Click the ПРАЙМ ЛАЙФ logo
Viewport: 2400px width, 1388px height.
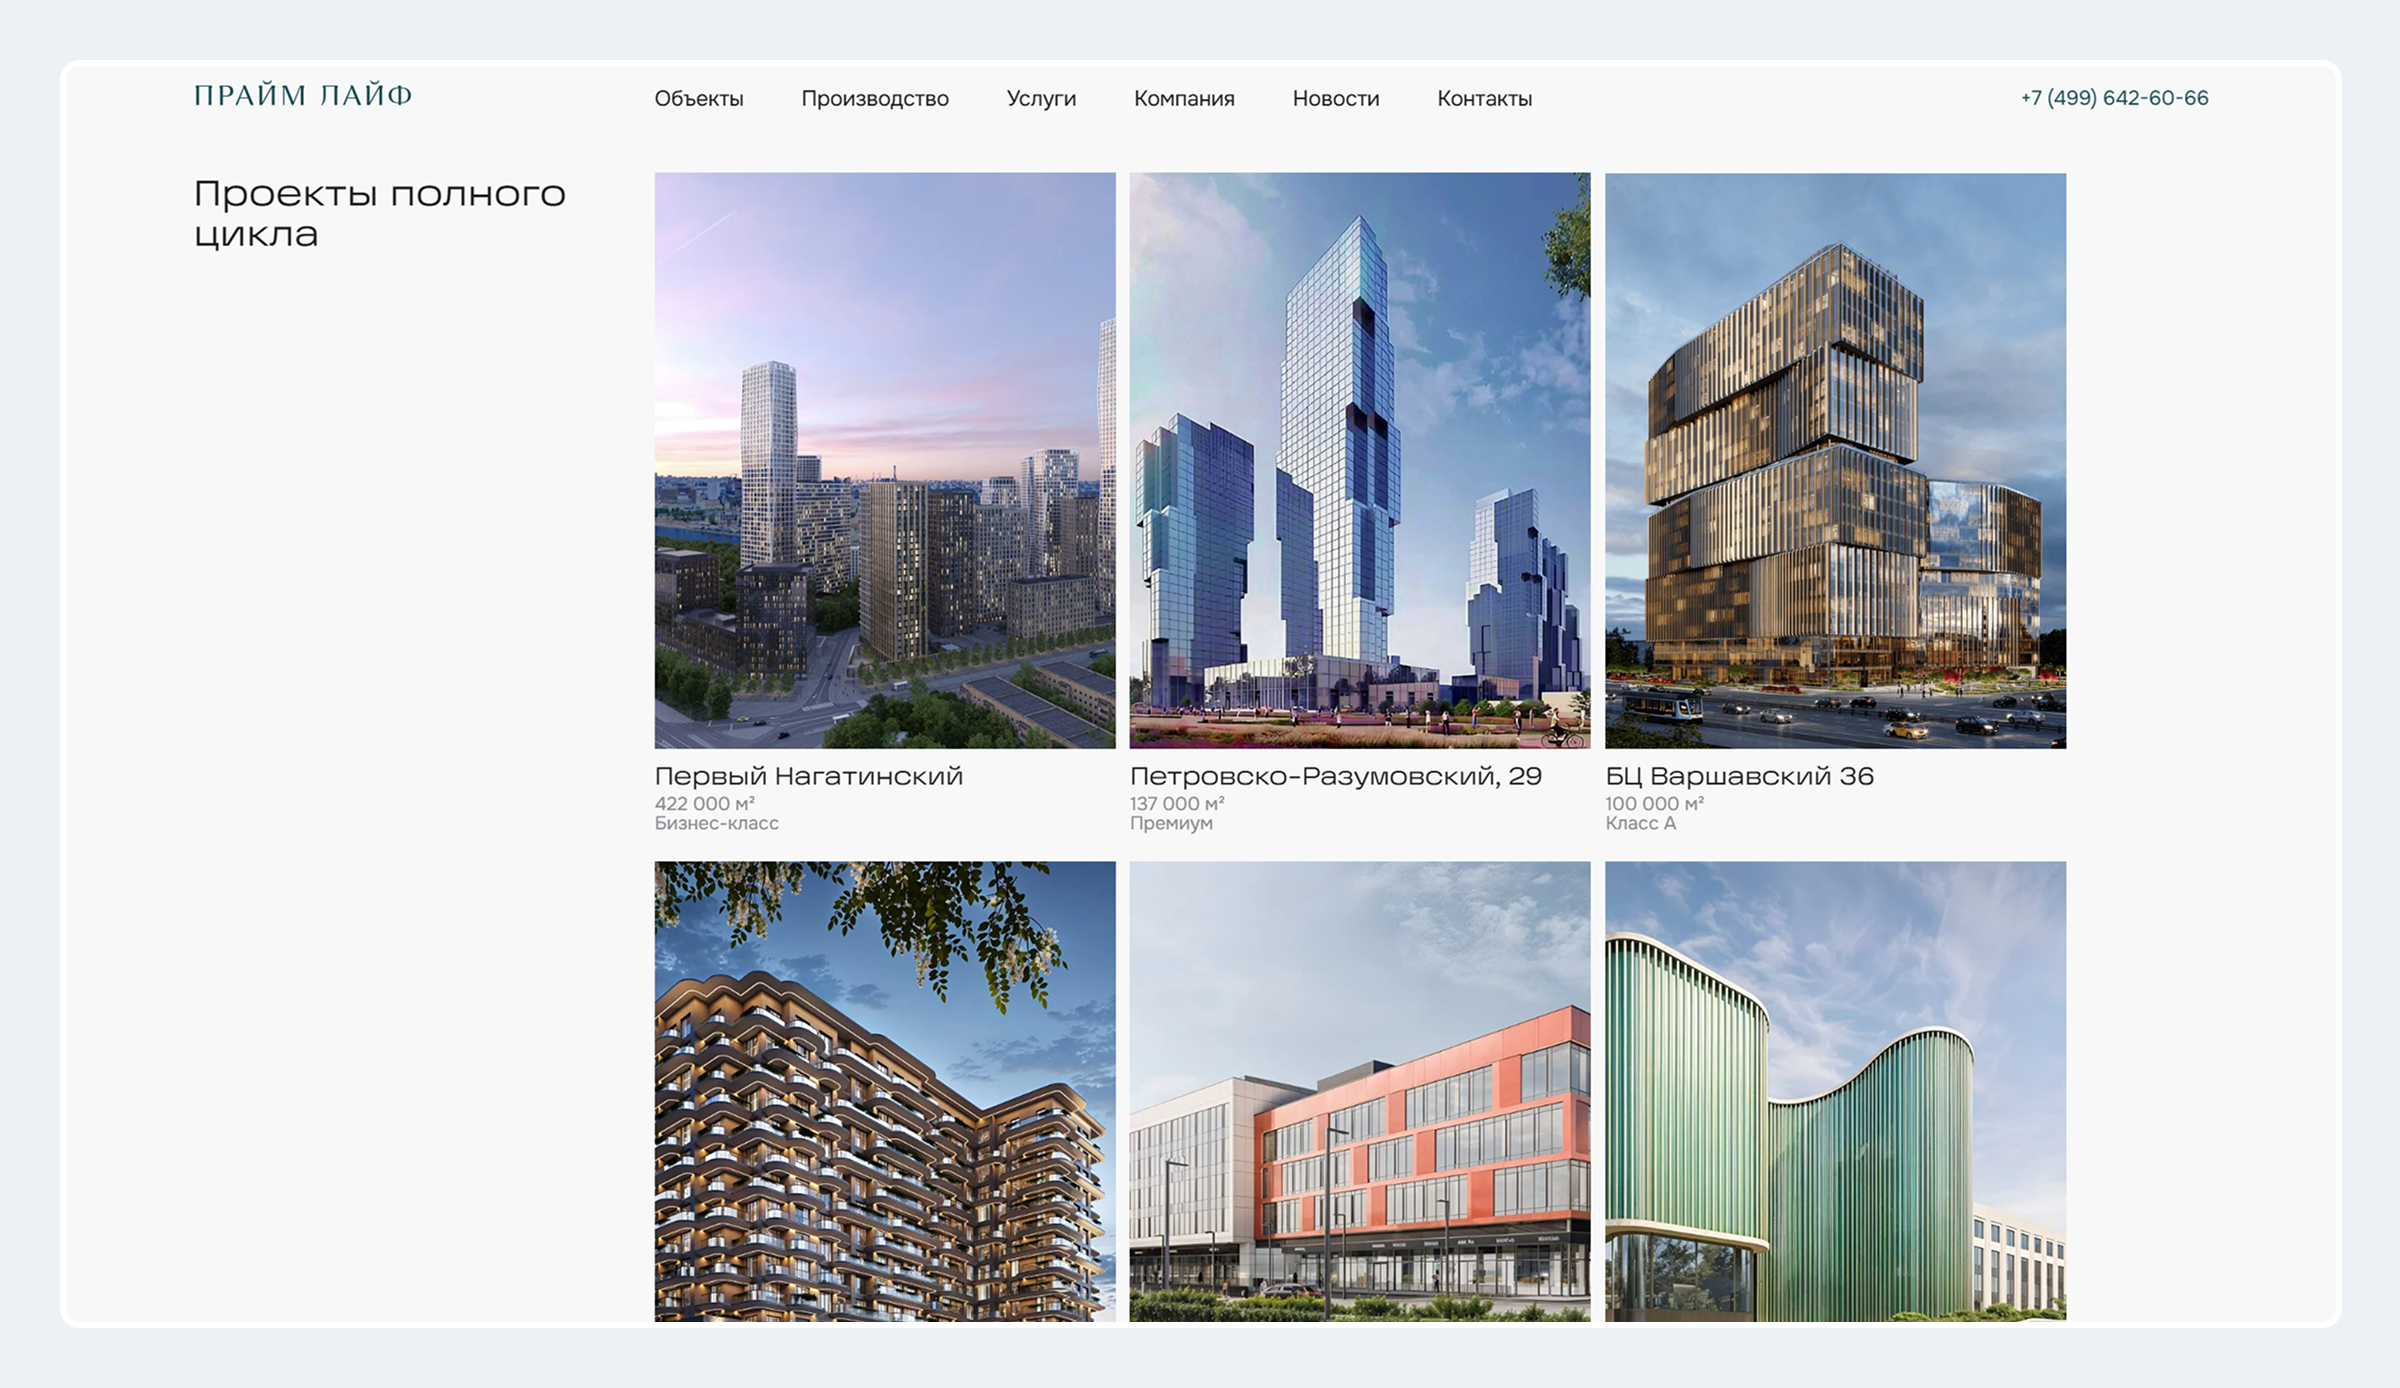pyautogui.click(x=303, y=96)
